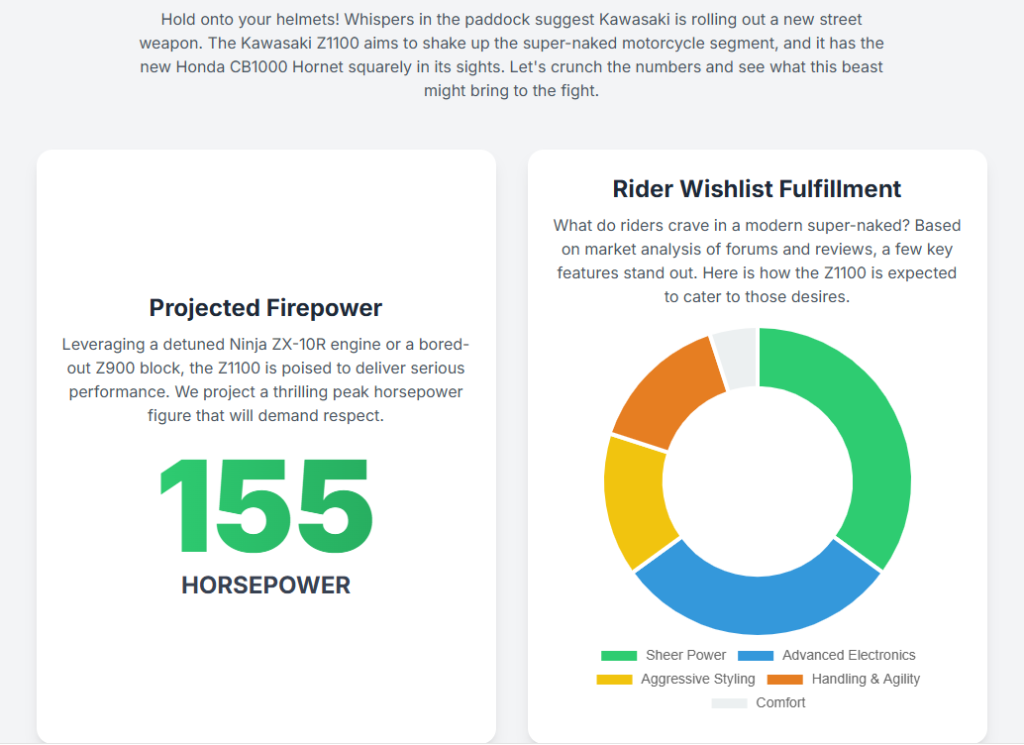This screenshot has height=745, width=1024.
Task: Click the light gray Comfort legend swatch
Action: [729, 703]
